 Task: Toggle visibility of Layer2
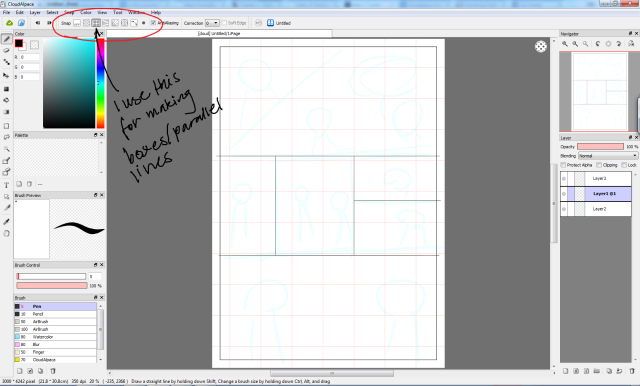564,209
